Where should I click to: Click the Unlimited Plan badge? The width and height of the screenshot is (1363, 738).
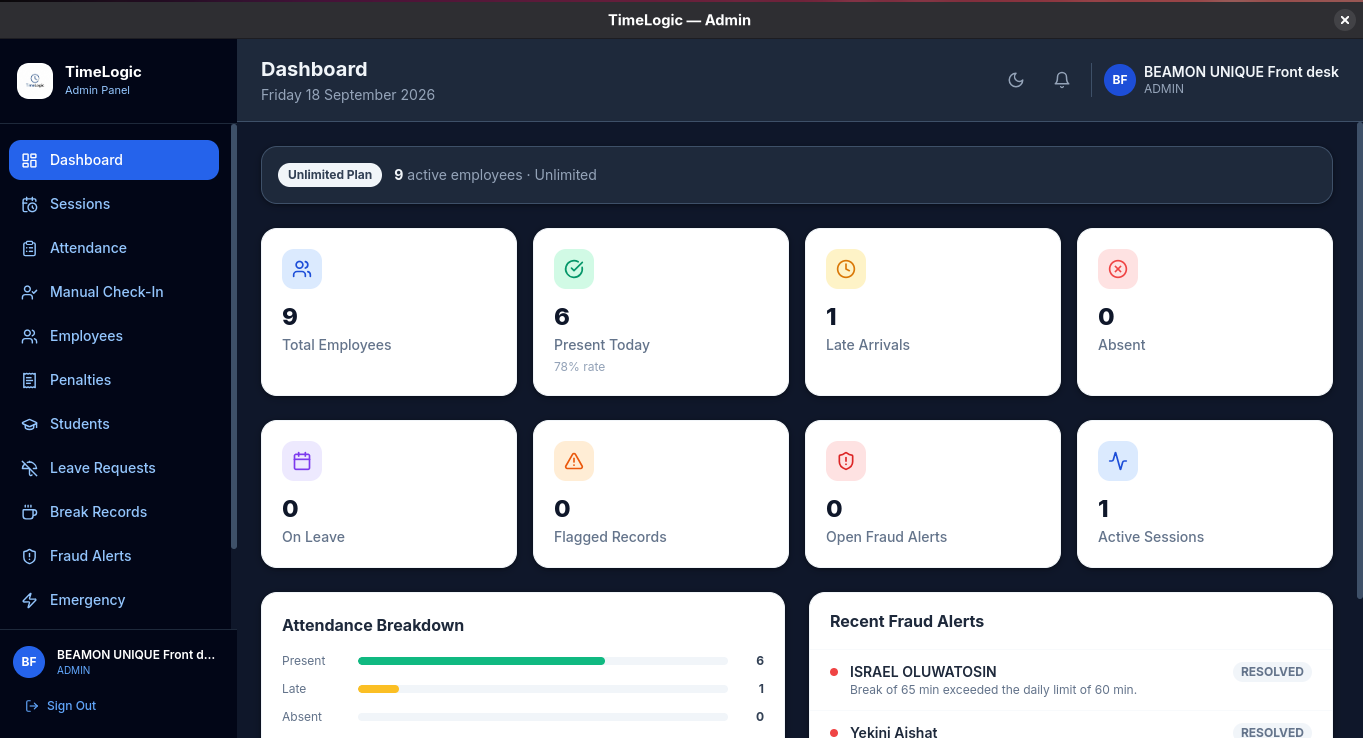click(x=330, y=175)
